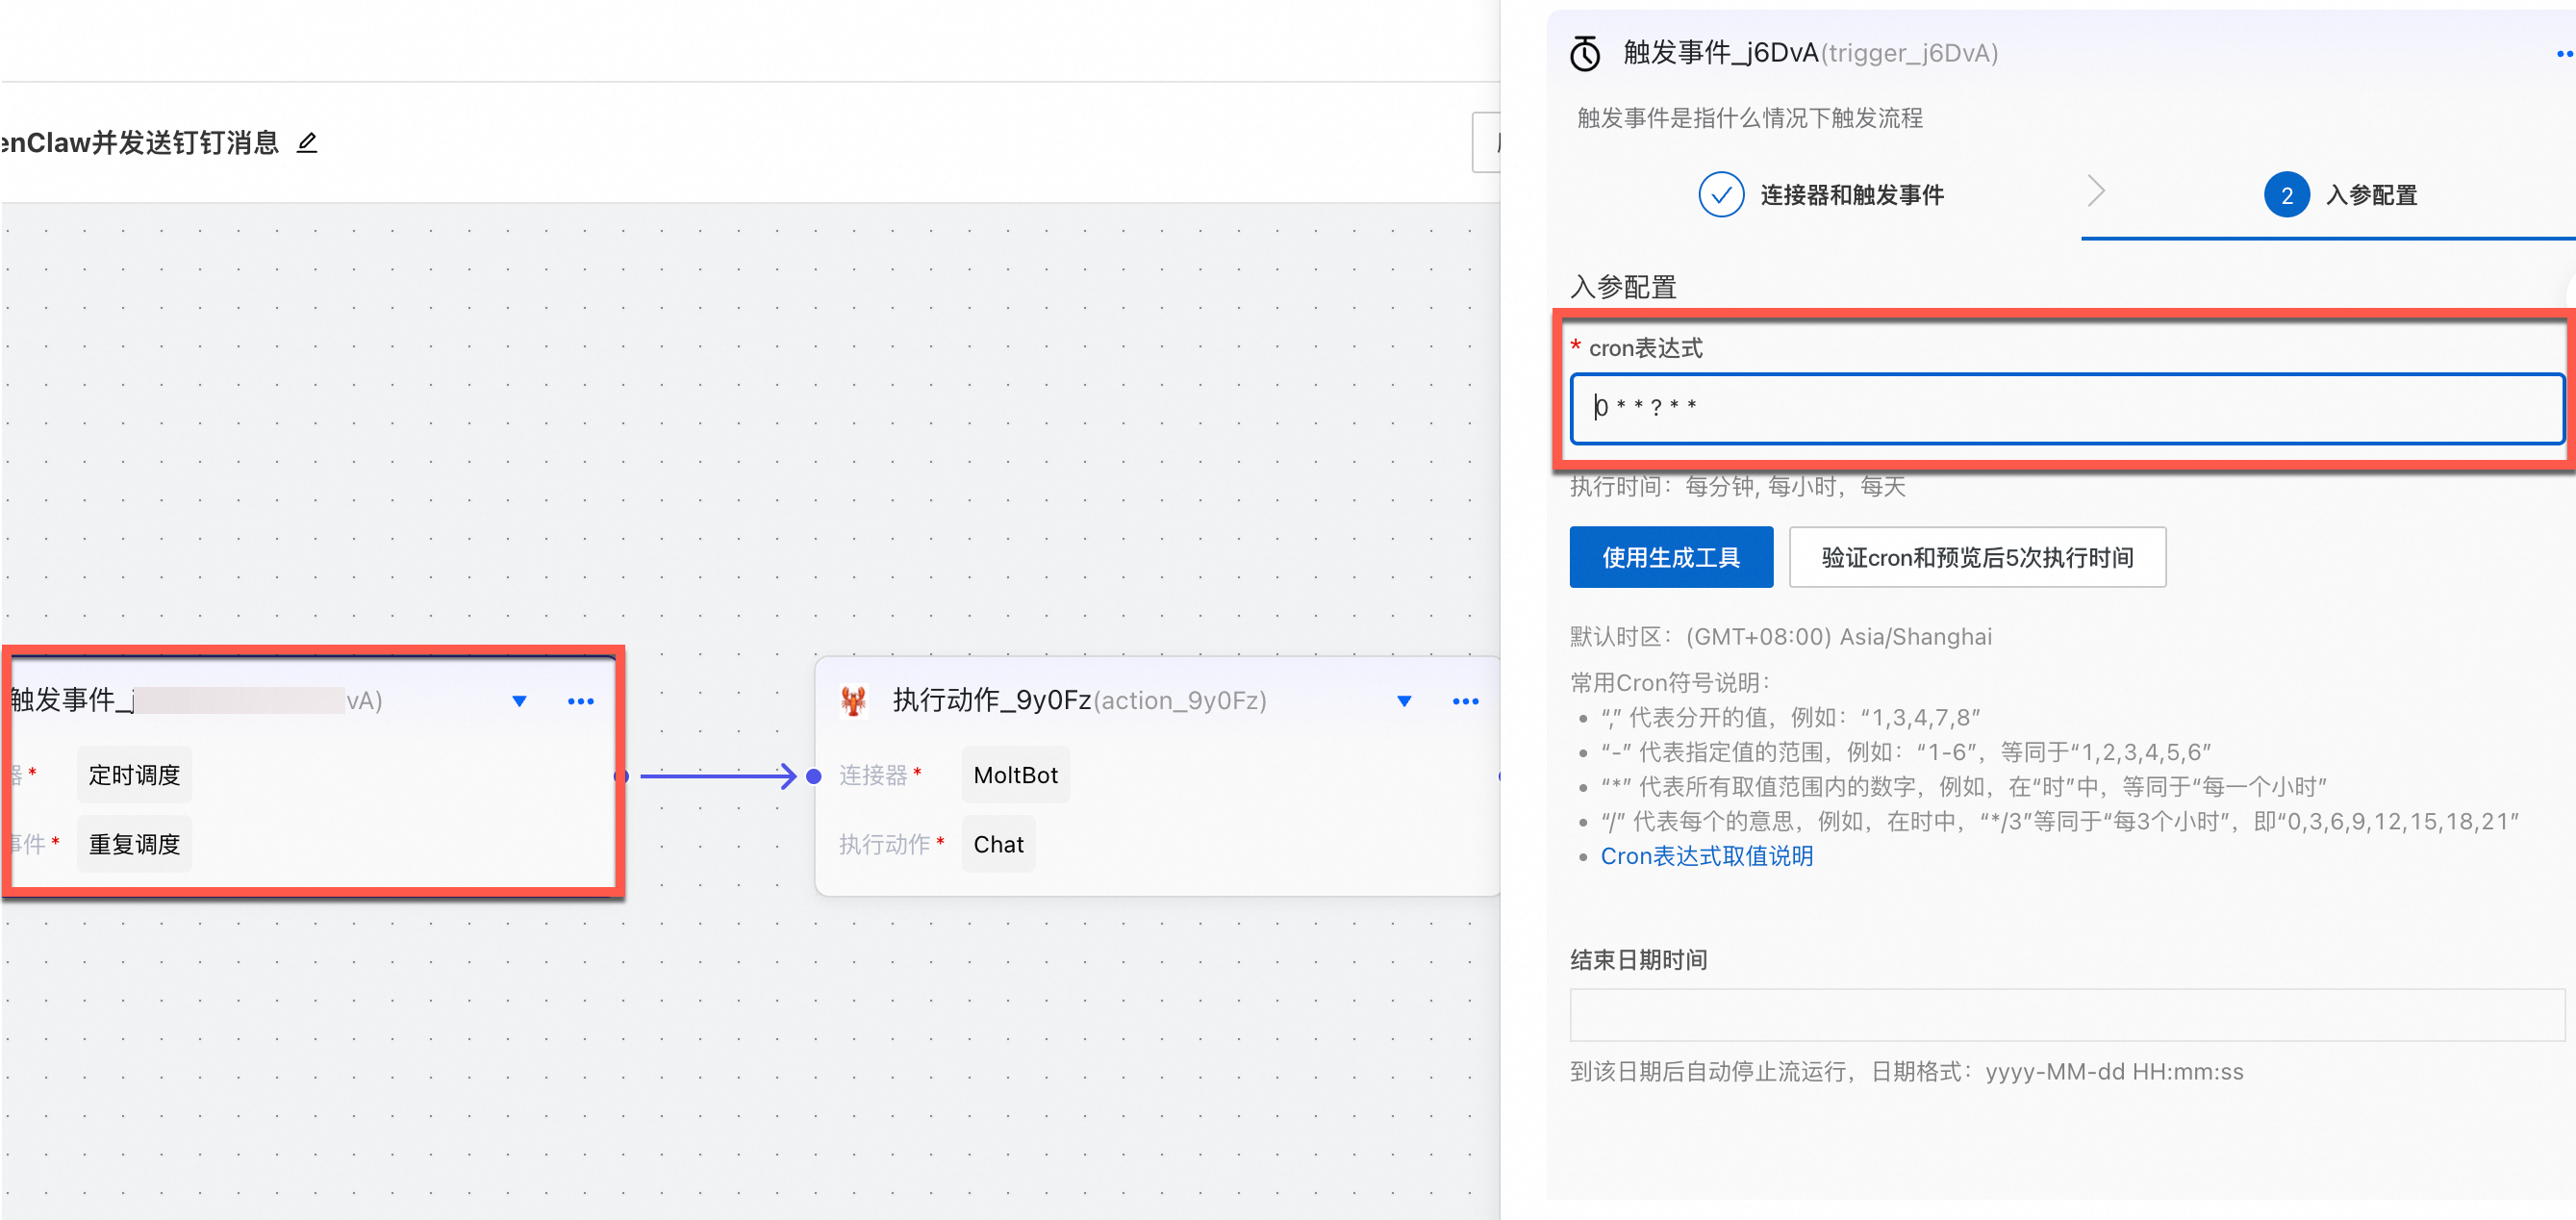Collapse the trigger event node with triangle
The width and height of the screenshot is (2576, 1220).
pyautogui.click(x=519, y=701)
